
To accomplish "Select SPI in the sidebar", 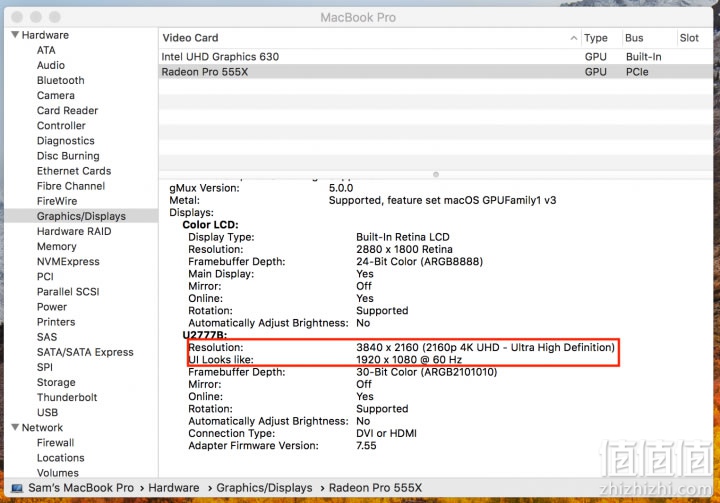I will click(45, 367).
